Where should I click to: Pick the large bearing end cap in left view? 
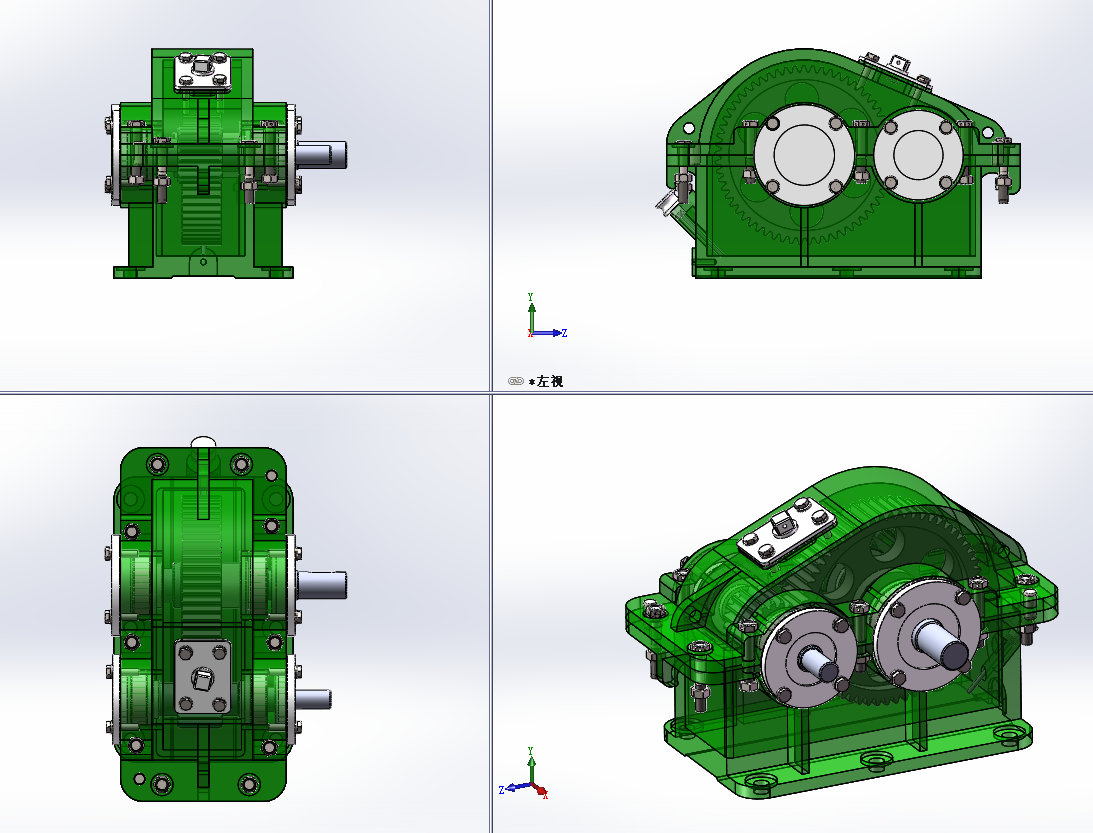click(804, 155)
